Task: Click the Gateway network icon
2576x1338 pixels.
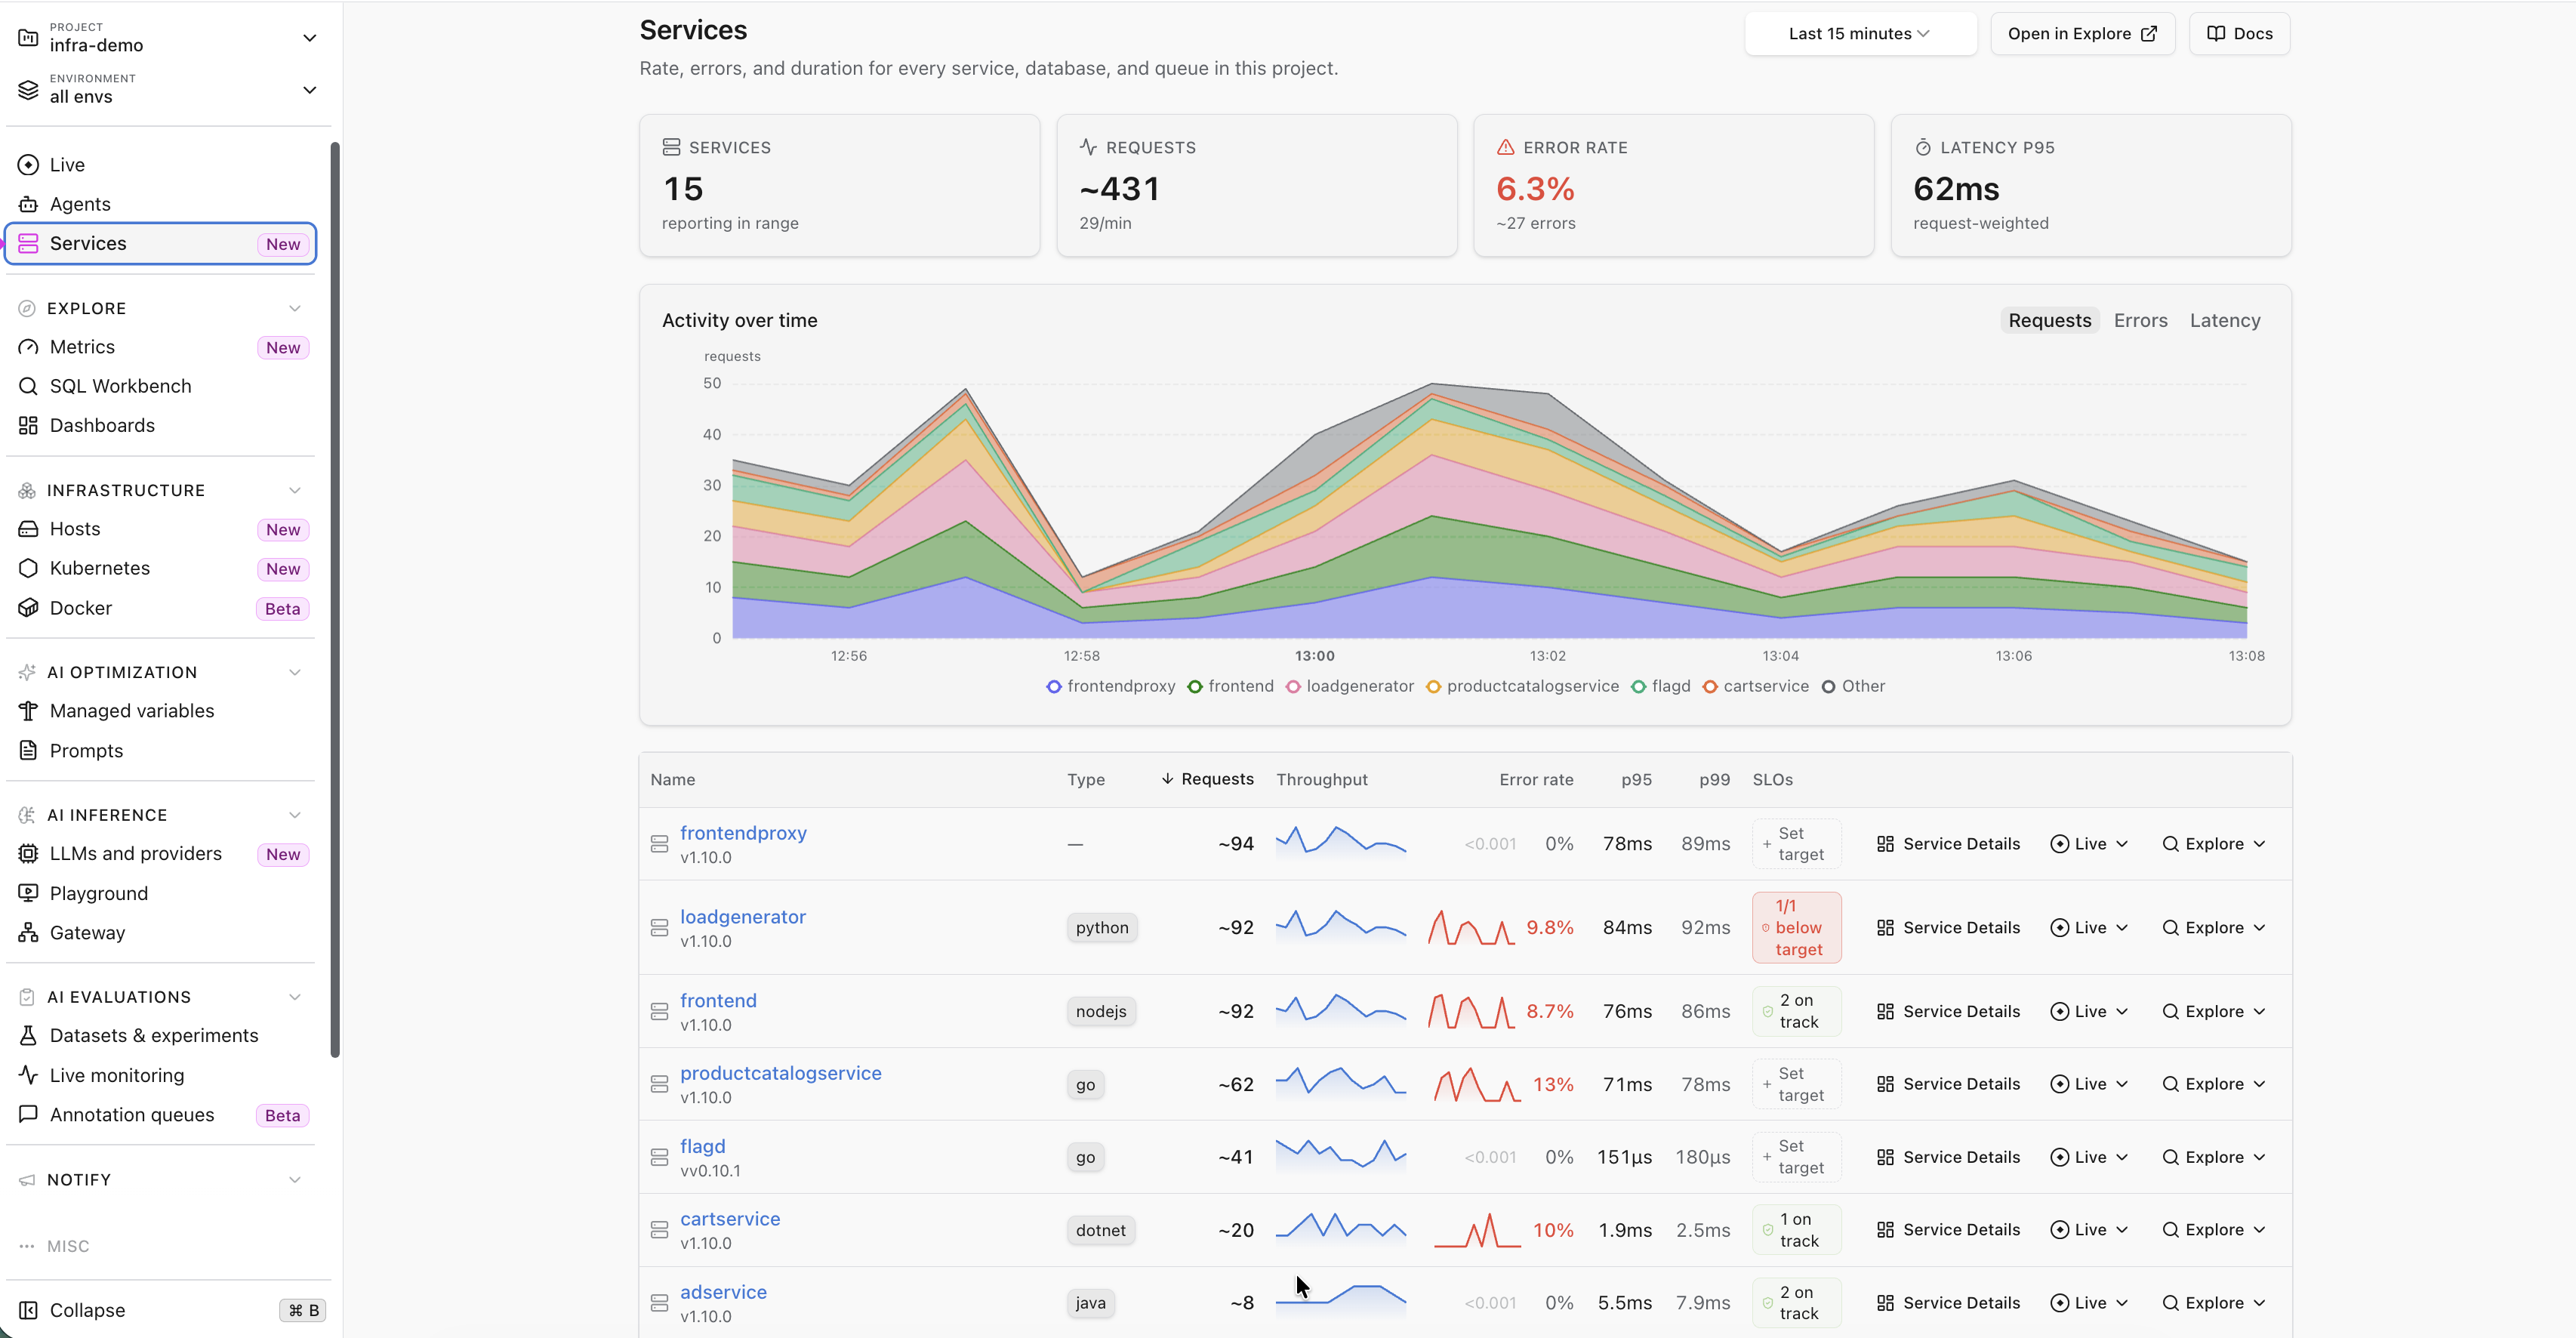Action: tap(28, 933)
